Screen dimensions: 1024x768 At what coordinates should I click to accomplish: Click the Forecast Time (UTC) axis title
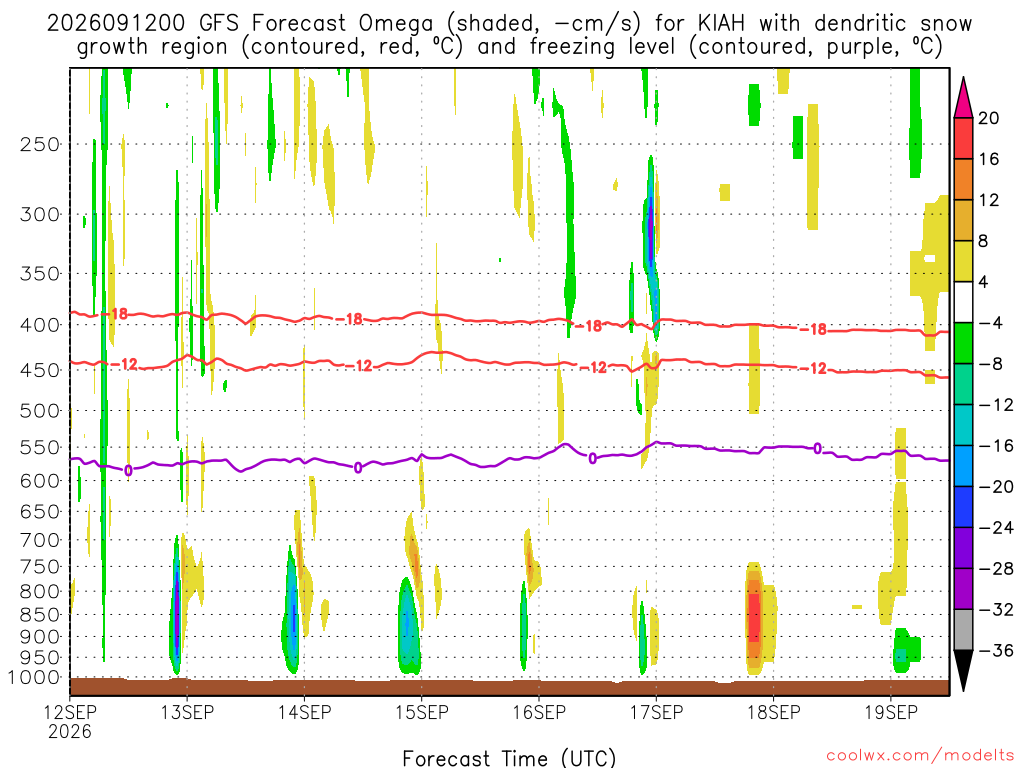click(509, 758)
